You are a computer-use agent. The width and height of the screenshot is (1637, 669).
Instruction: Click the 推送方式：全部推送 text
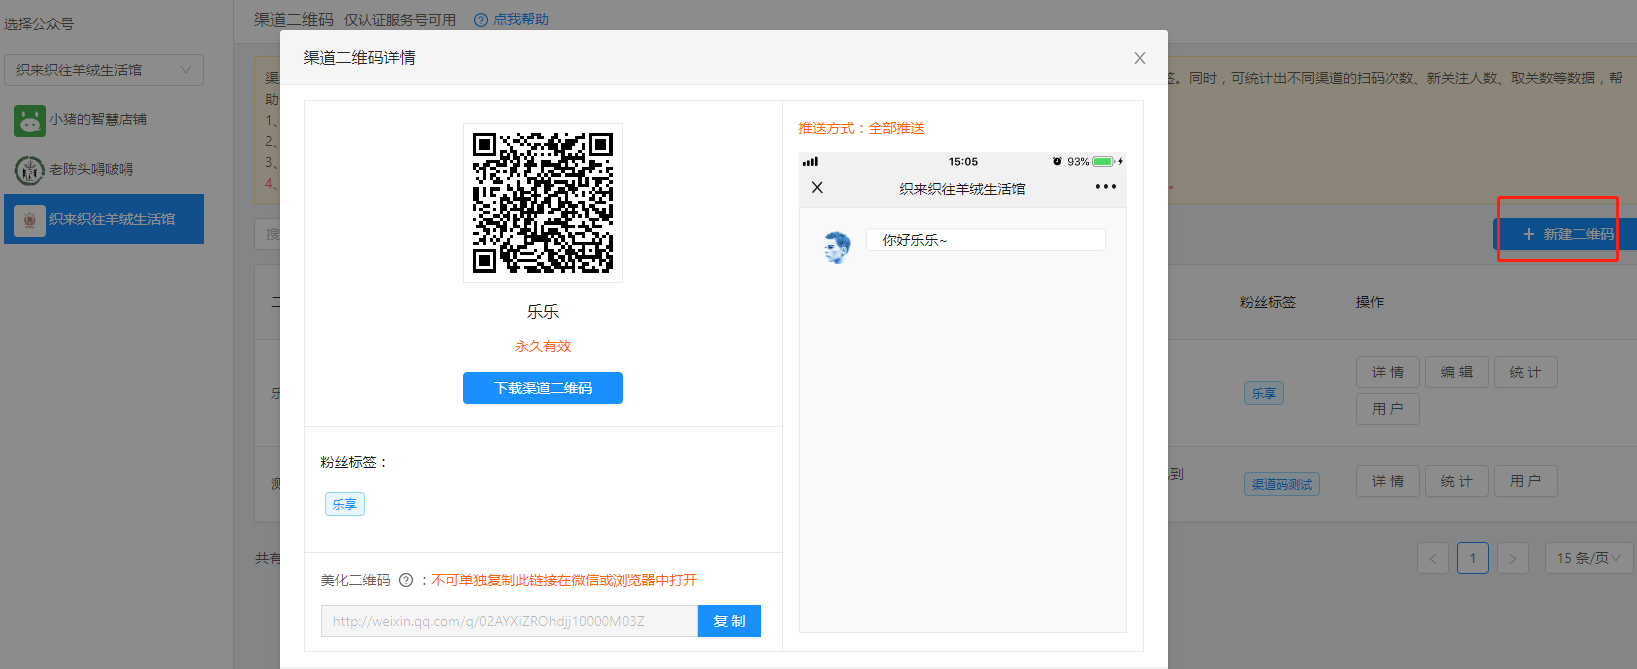[x=861, y=128]
